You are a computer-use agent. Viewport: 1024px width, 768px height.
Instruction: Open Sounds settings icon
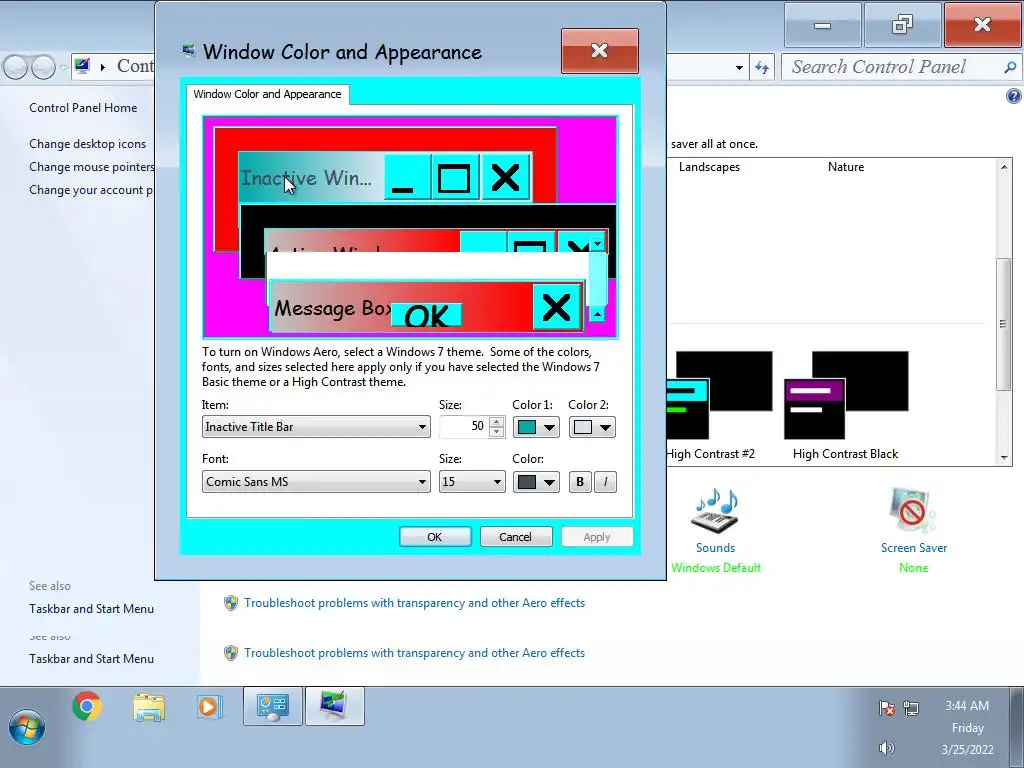pyautogui.click(x=715, y=511)
